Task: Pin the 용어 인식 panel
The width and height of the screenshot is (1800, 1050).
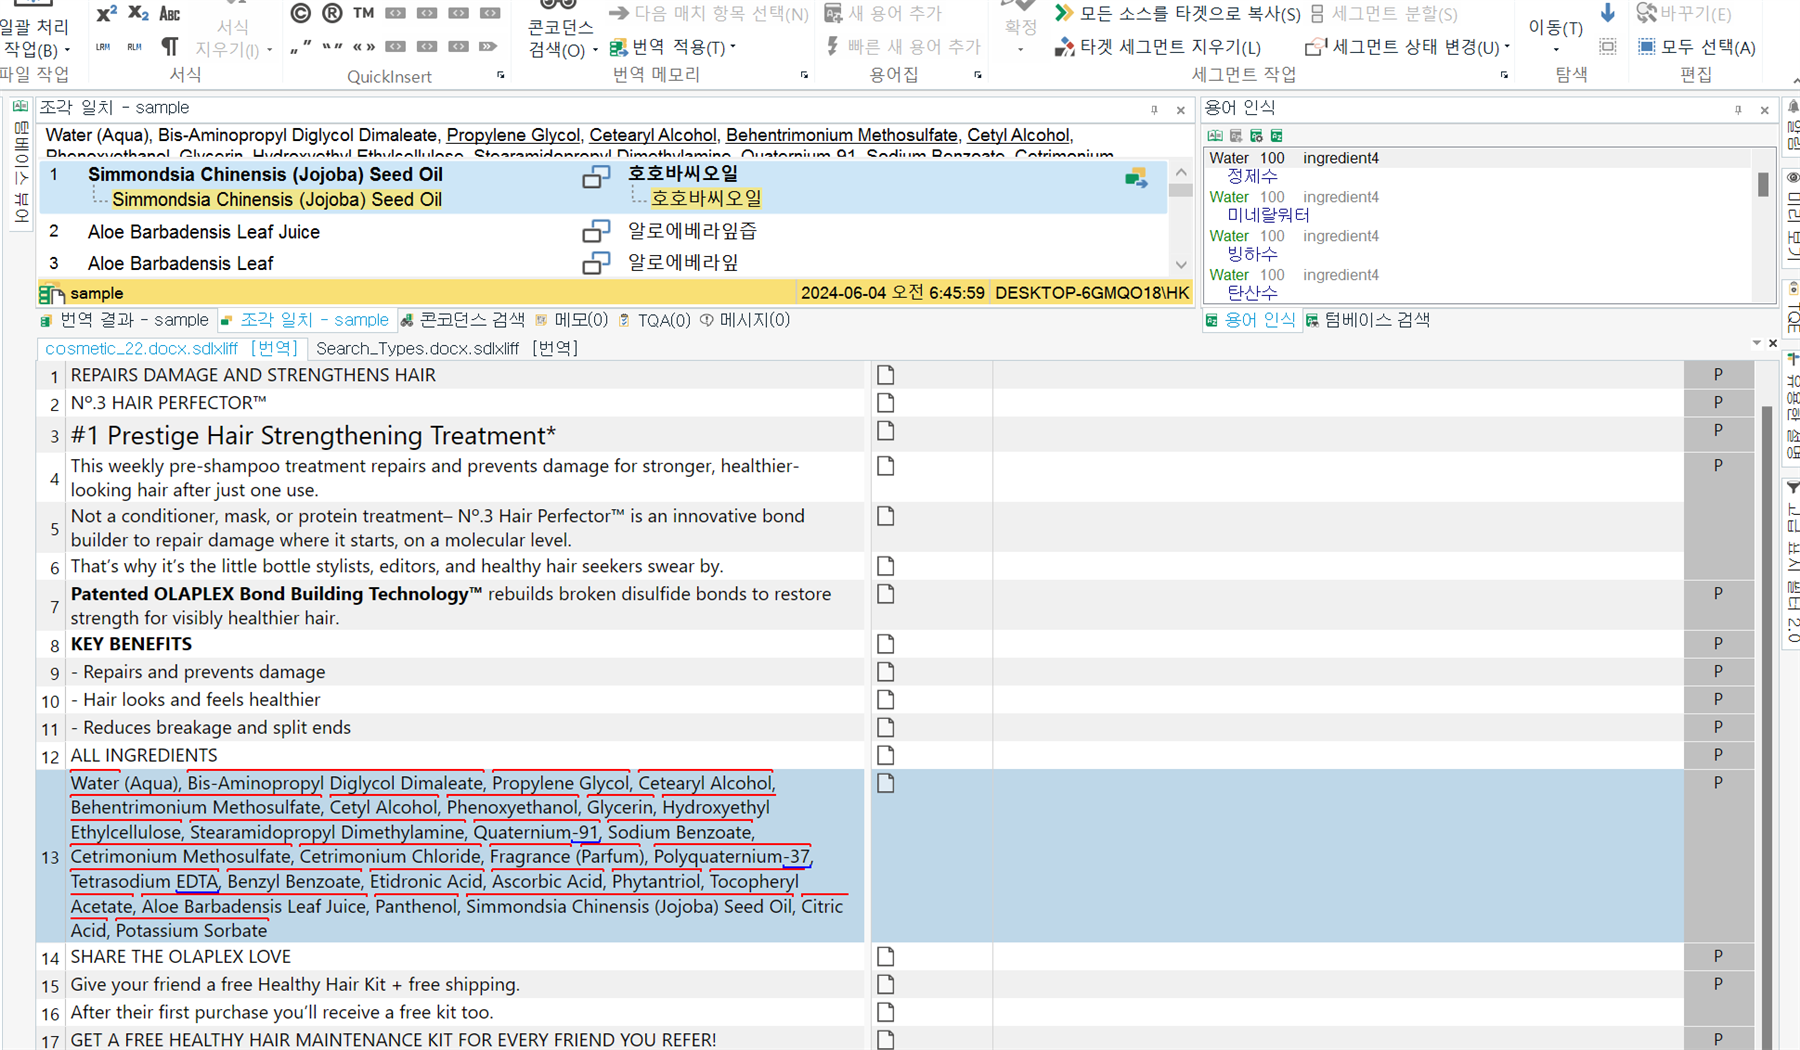Action: click(1738, 110)
